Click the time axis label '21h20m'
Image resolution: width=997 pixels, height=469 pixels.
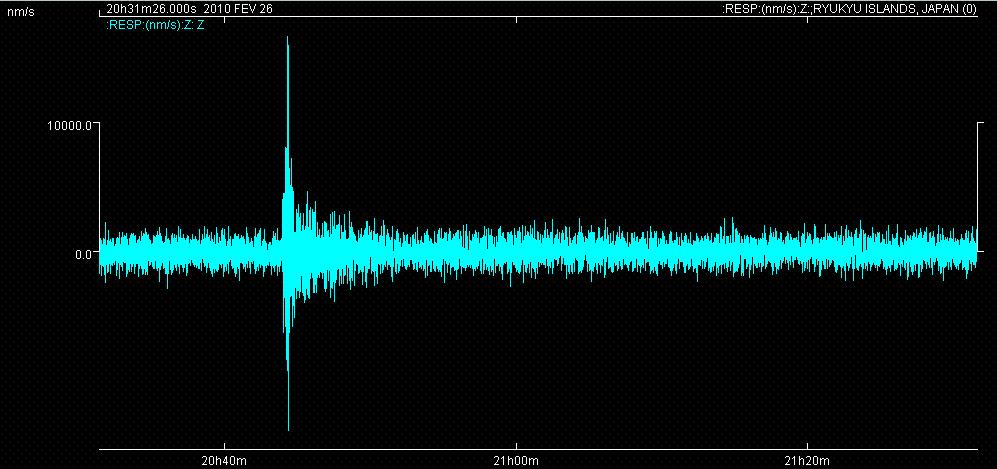[x=807, y=460]
